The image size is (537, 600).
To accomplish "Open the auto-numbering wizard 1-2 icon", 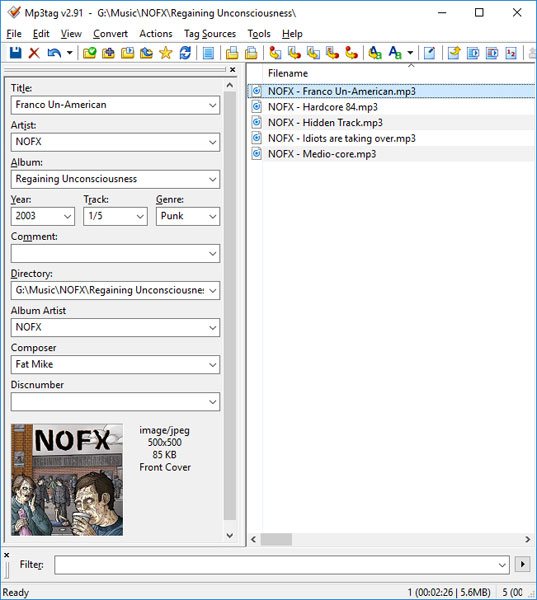I will pos(511,53).
